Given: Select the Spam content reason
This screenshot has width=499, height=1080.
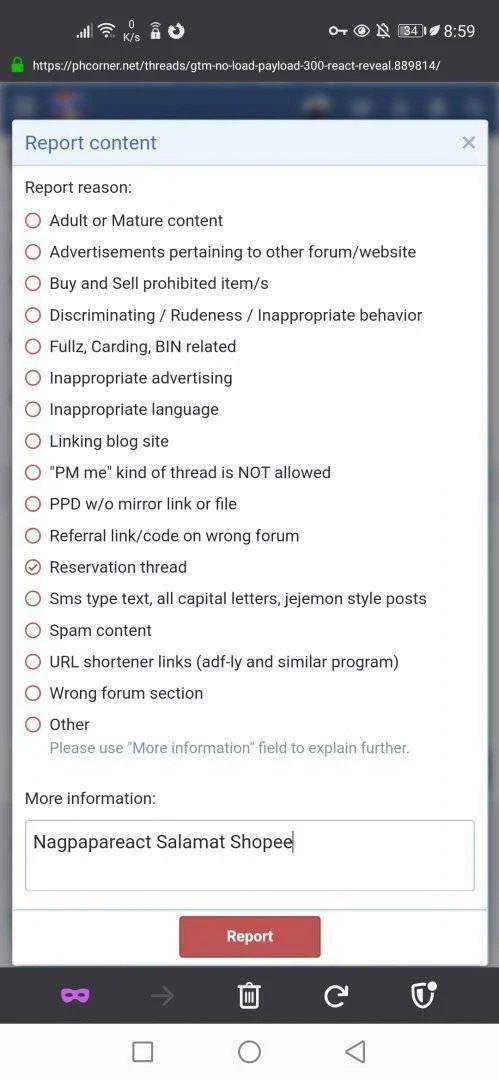Looking at the screenshot, I should tap(88, 630).
